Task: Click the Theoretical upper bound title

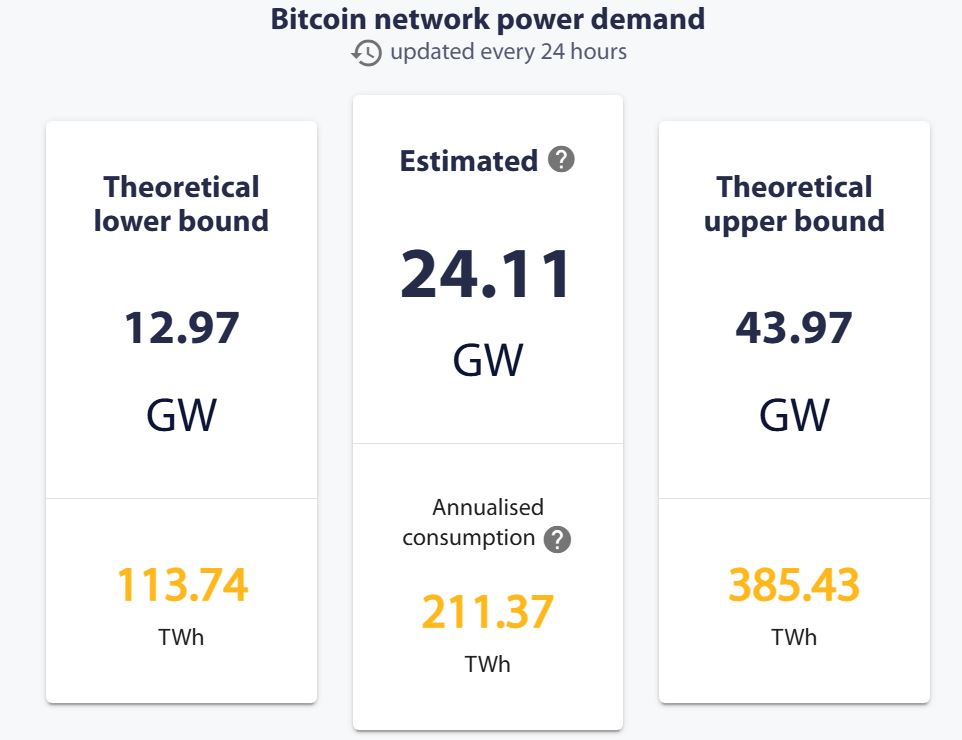Action: (x=794, y=204)
